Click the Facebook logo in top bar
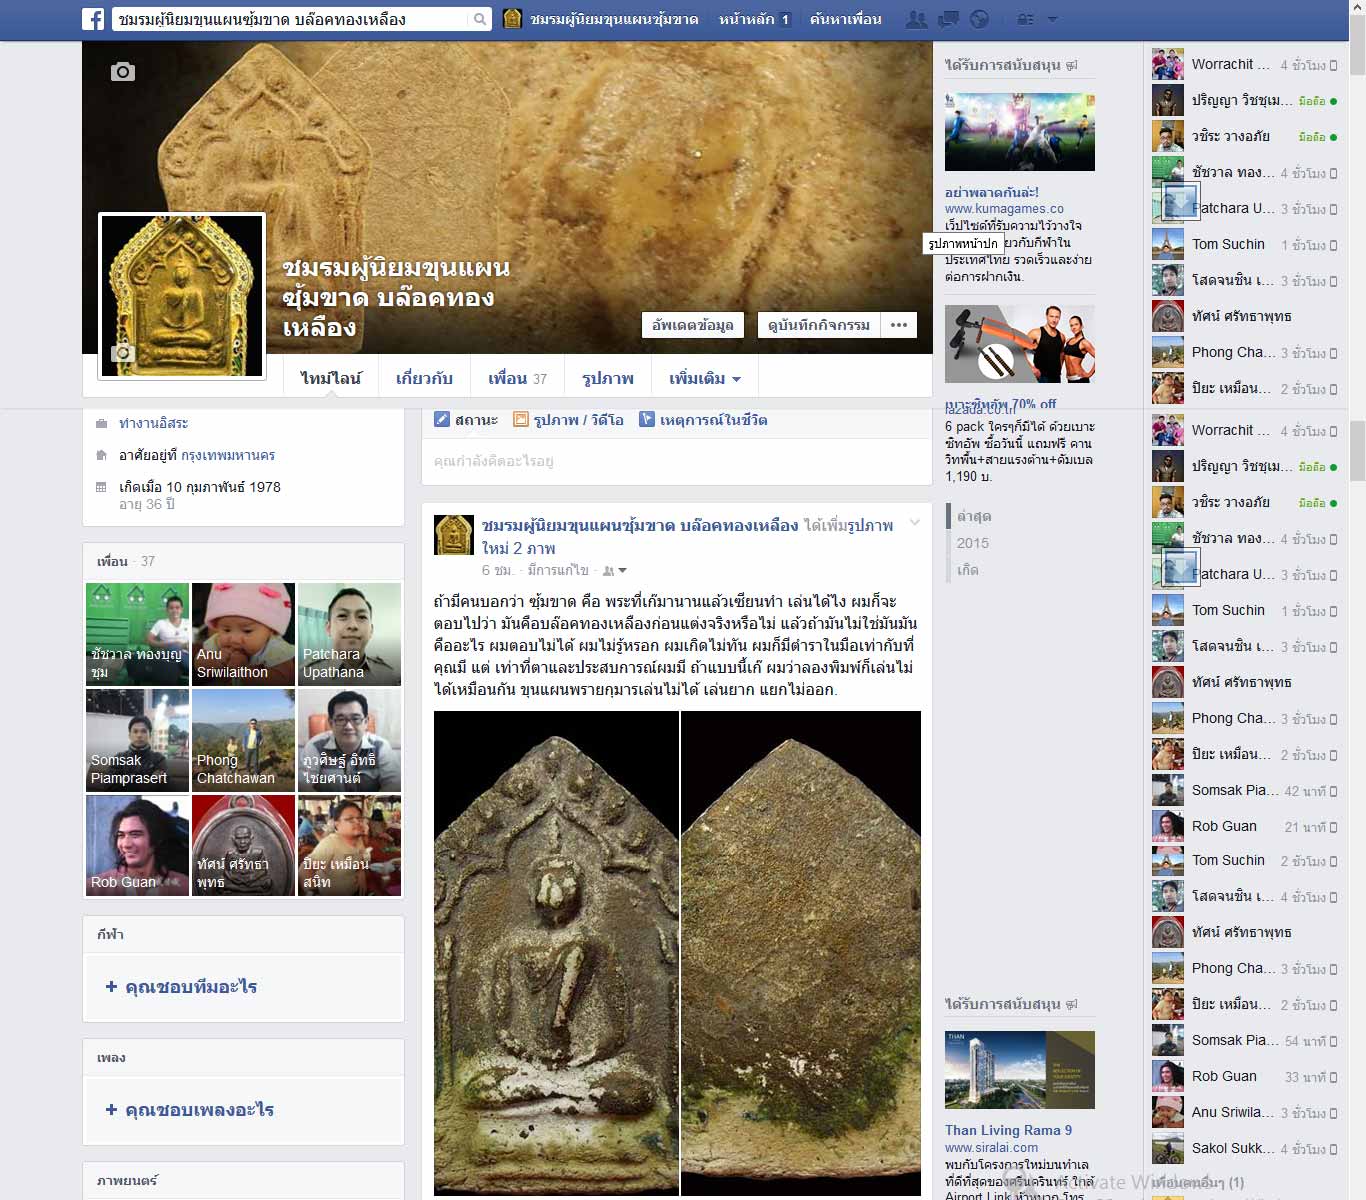1366x1200 pixels. click(93, 19)
